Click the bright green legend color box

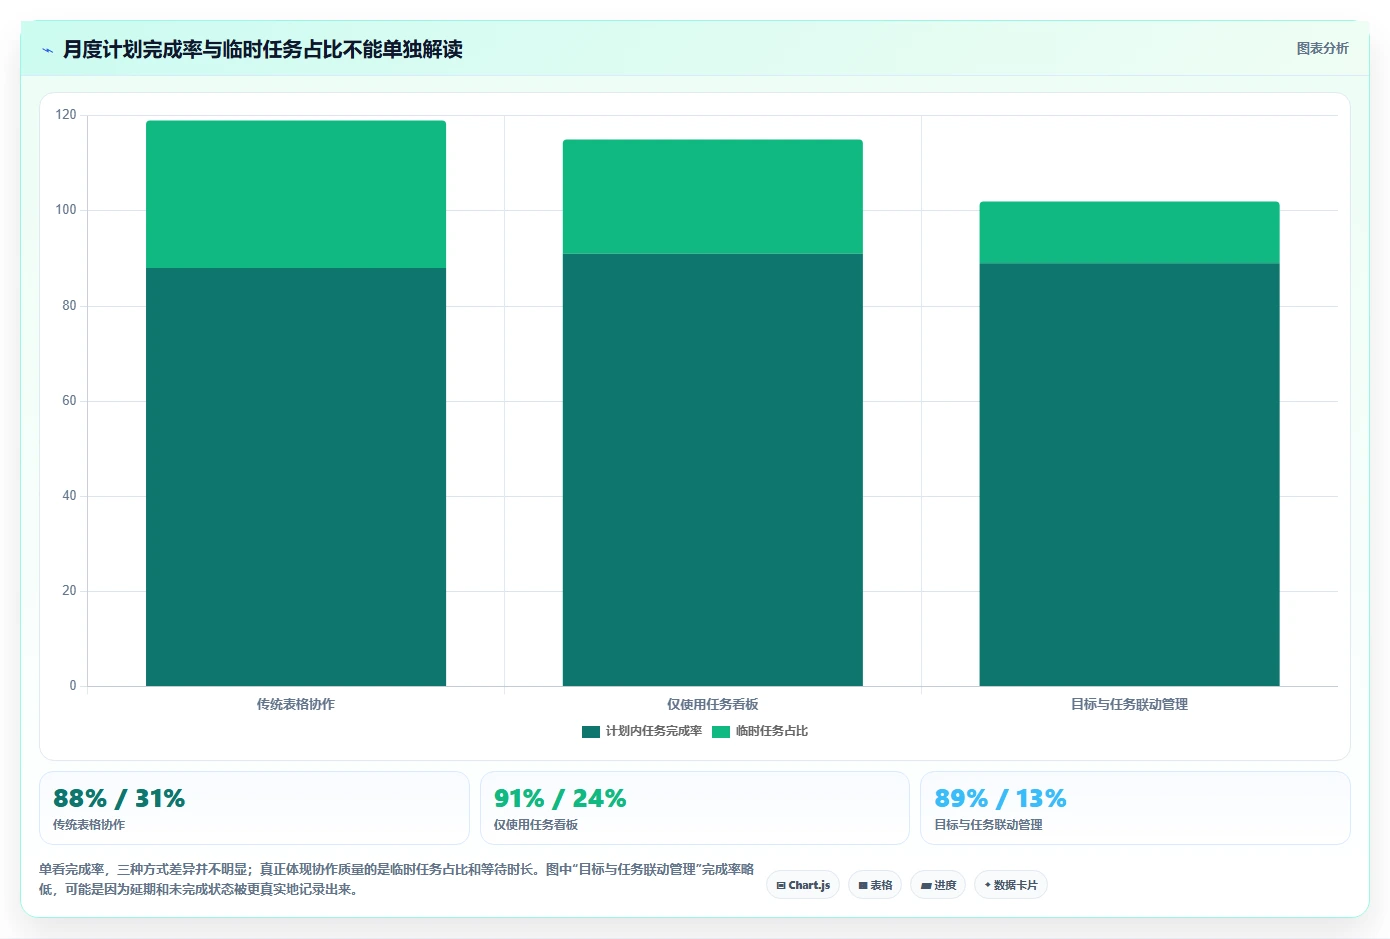[x=721, y=732]
